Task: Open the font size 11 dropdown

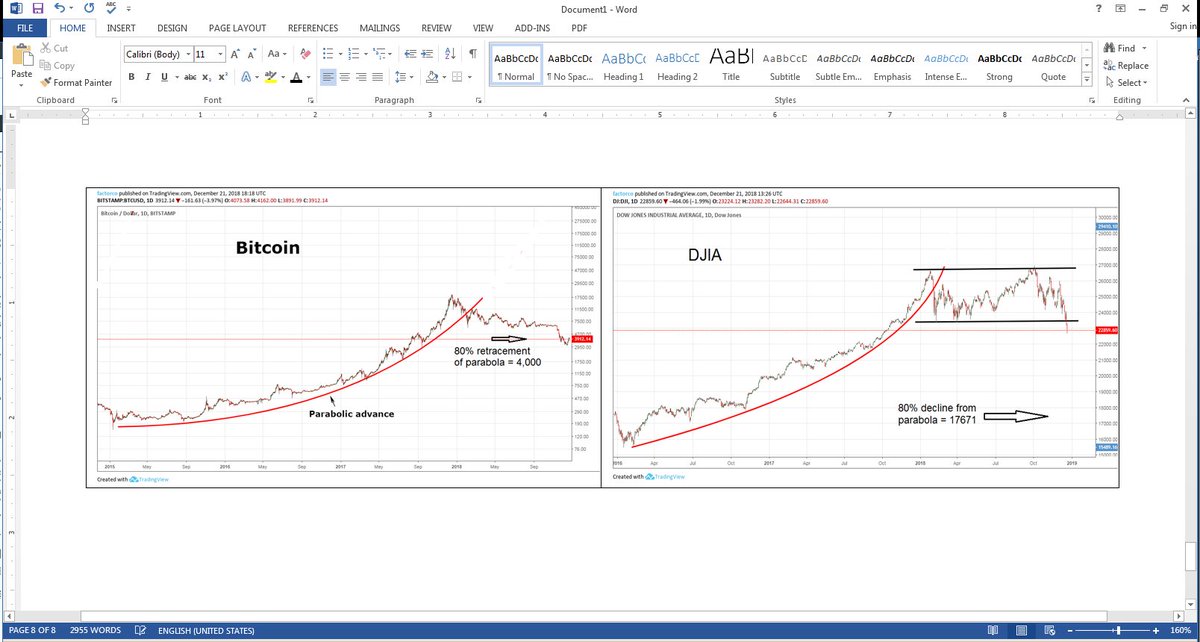Action: pos(220,54)
